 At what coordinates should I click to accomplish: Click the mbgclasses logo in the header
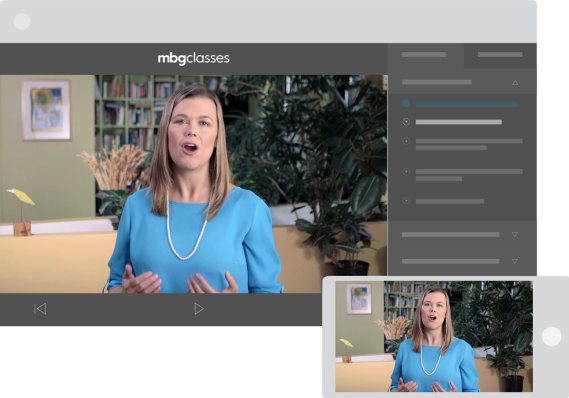click(193, 58)
